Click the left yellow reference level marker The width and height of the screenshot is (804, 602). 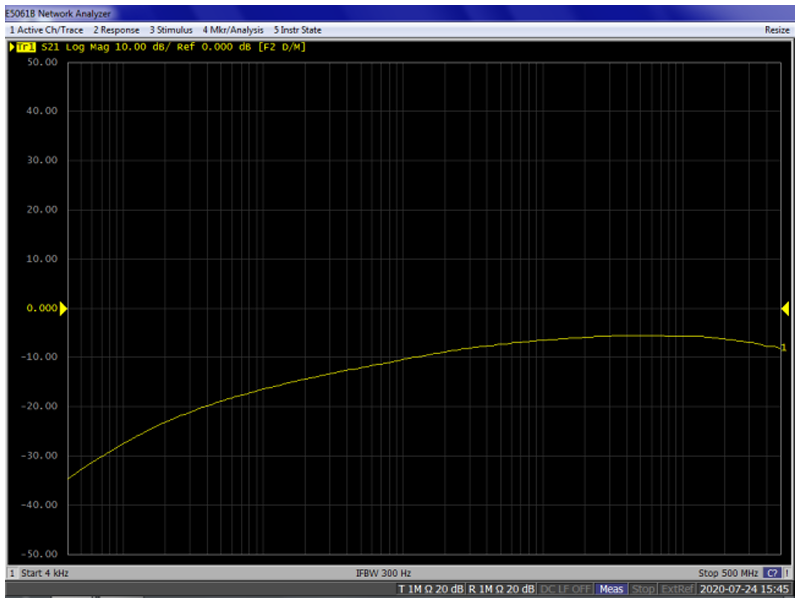point(63,309)
